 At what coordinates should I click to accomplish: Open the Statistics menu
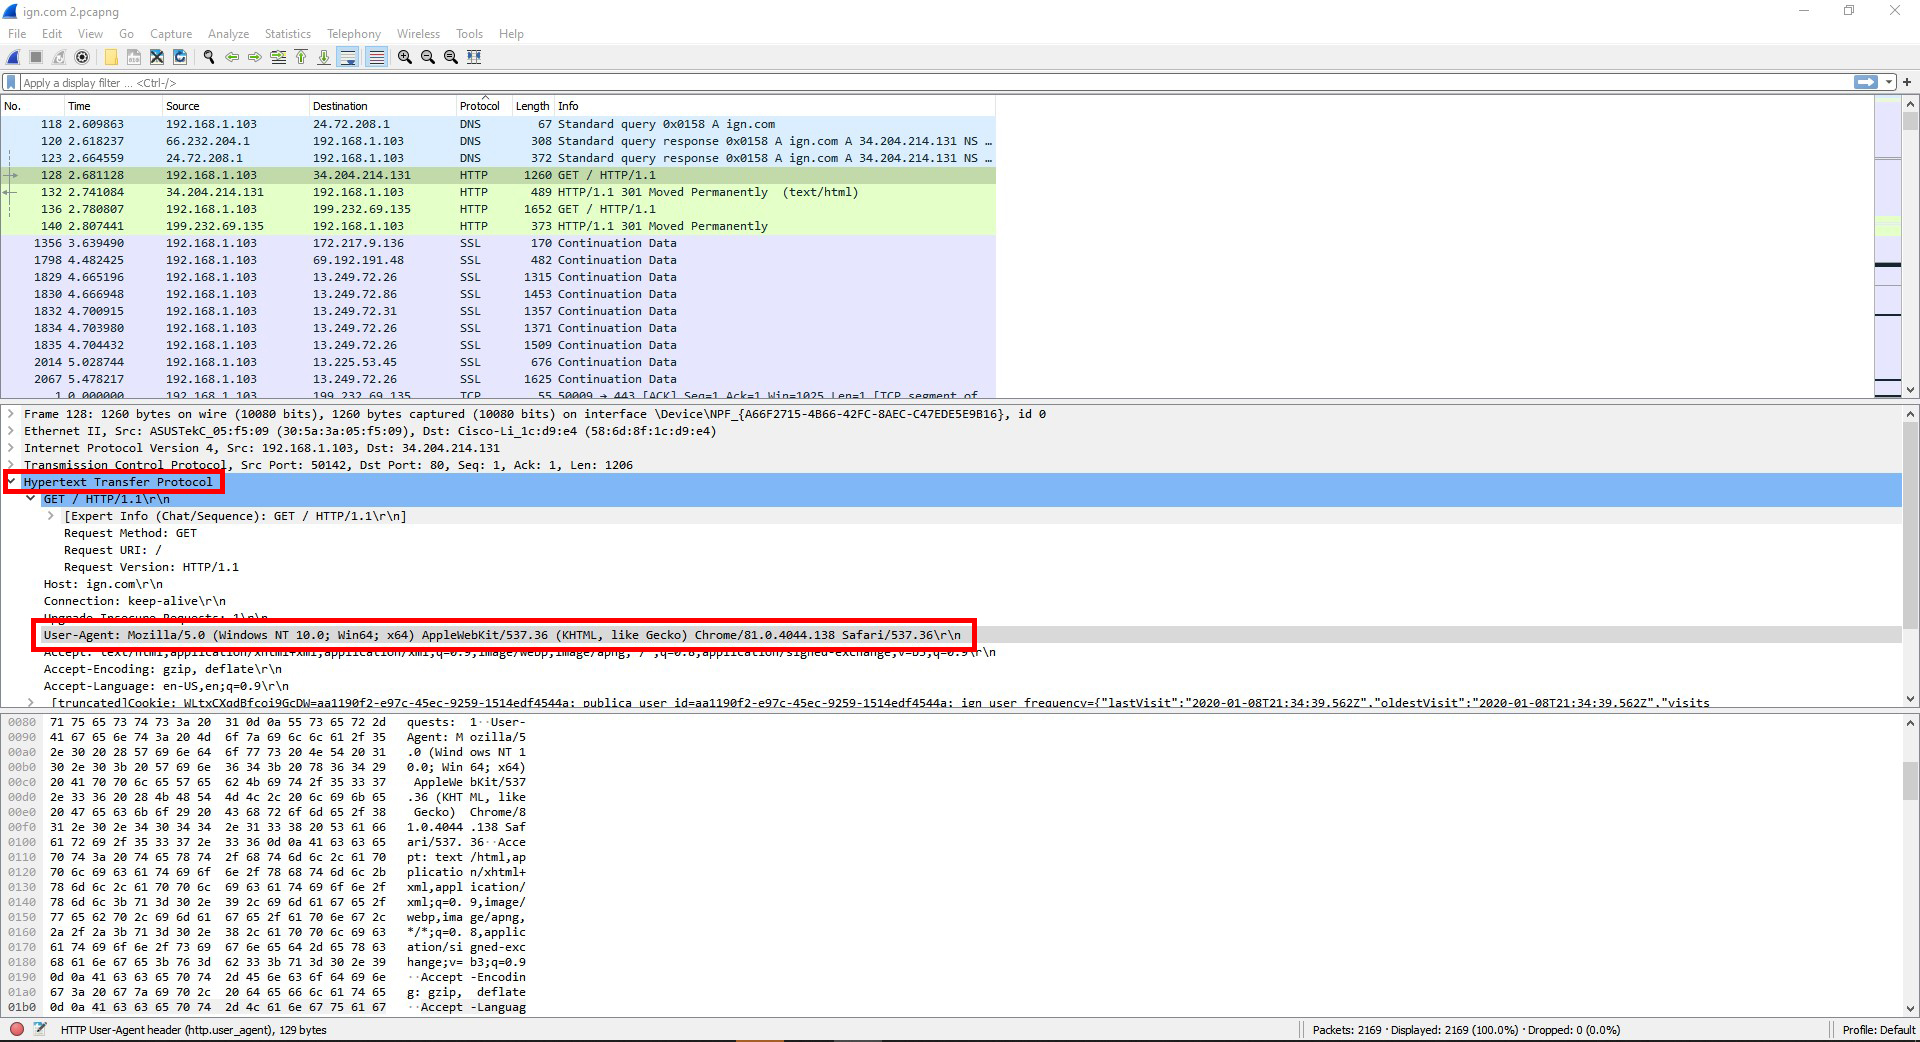tap(287, 34)
